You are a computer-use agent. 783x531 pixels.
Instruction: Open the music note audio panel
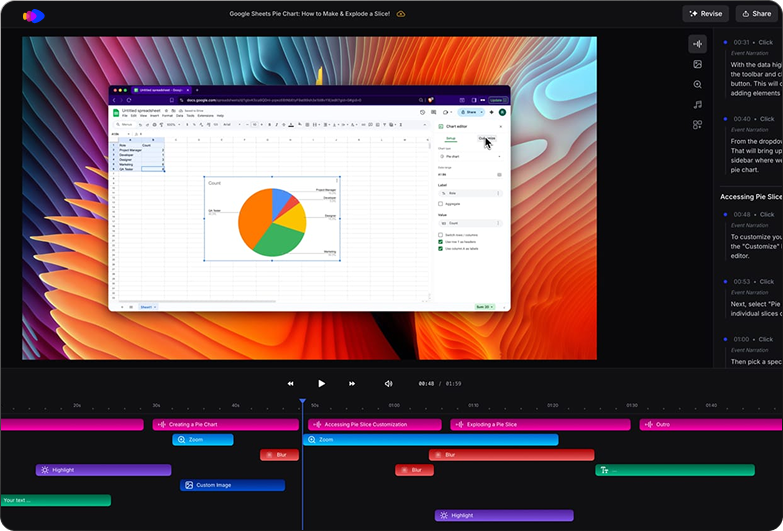pos(697,105)
